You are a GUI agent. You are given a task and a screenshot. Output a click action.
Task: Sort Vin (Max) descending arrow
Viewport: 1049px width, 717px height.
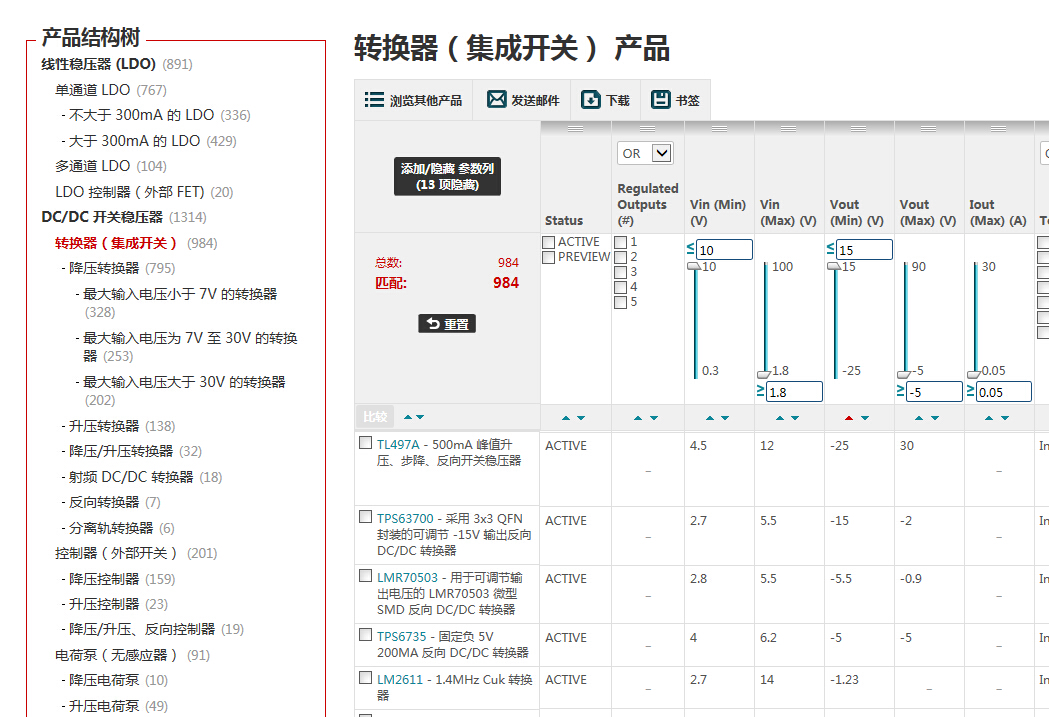(x=795, y=418)
